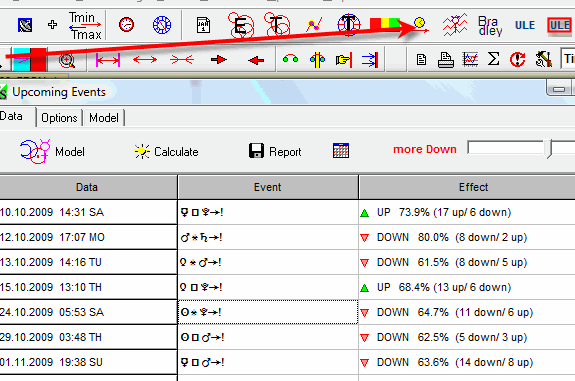Image resolution: width=575 pixels, height=381 pixels.
Task: Click the pointing hand marker icon
Action: coord(344,60)
